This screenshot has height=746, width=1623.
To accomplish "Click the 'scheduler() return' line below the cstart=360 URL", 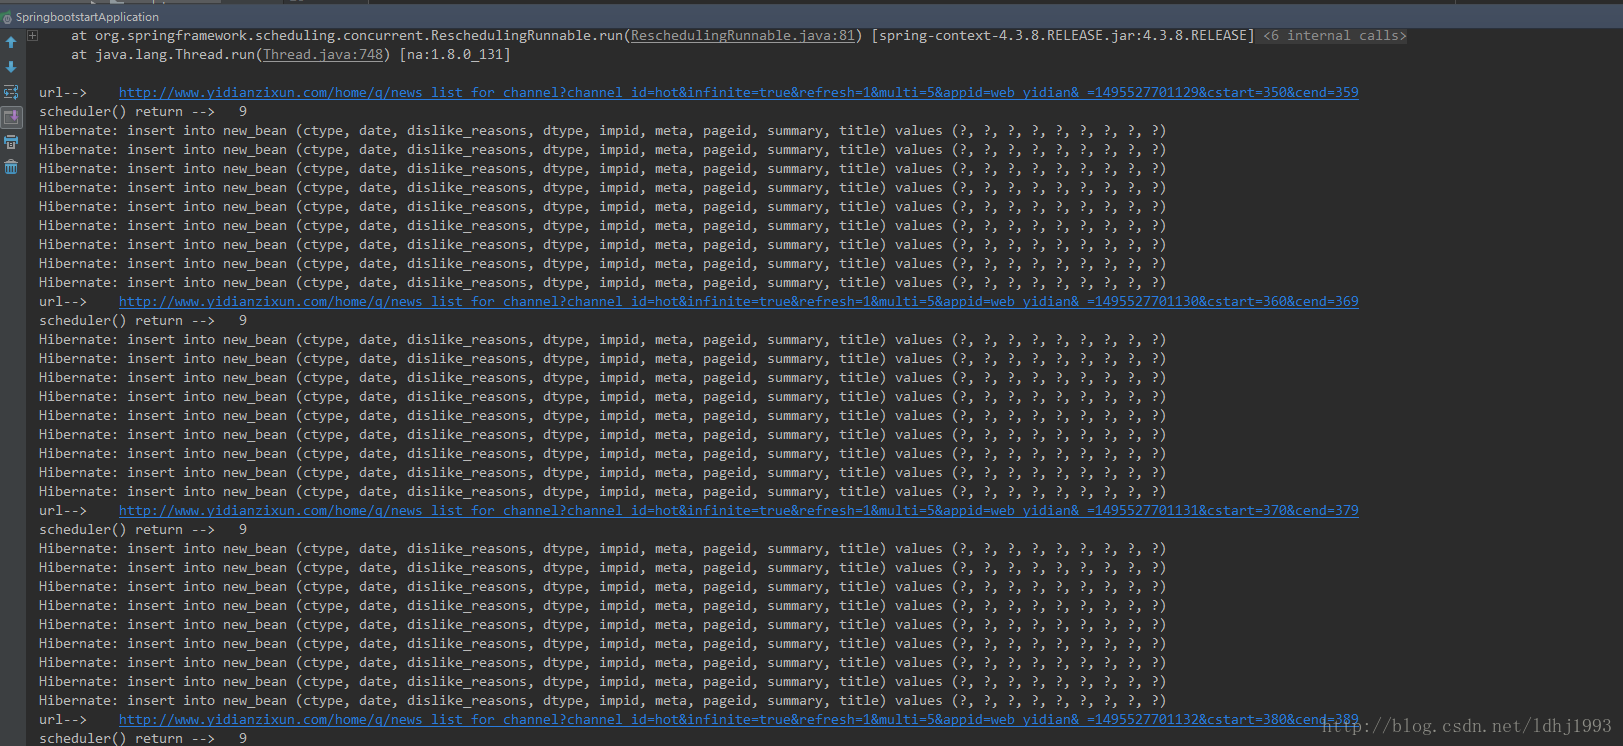I will [143, 321].
